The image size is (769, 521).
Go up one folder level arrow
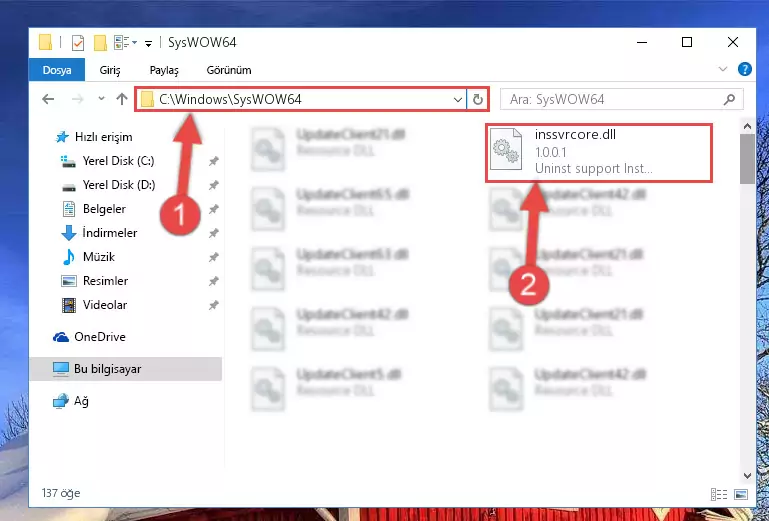click(x=122, y=99)
